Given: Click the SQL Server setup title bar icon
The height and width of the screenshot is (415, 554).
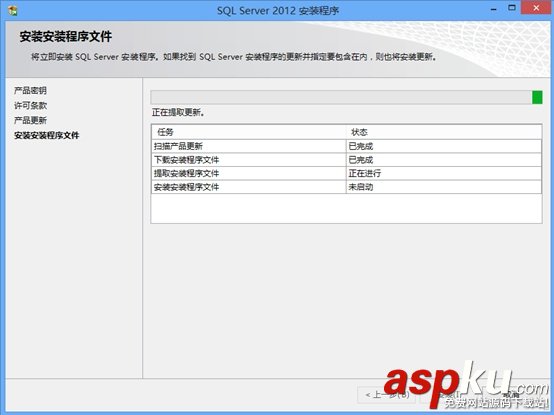Looking at the screenshot, I should point(13,10).
